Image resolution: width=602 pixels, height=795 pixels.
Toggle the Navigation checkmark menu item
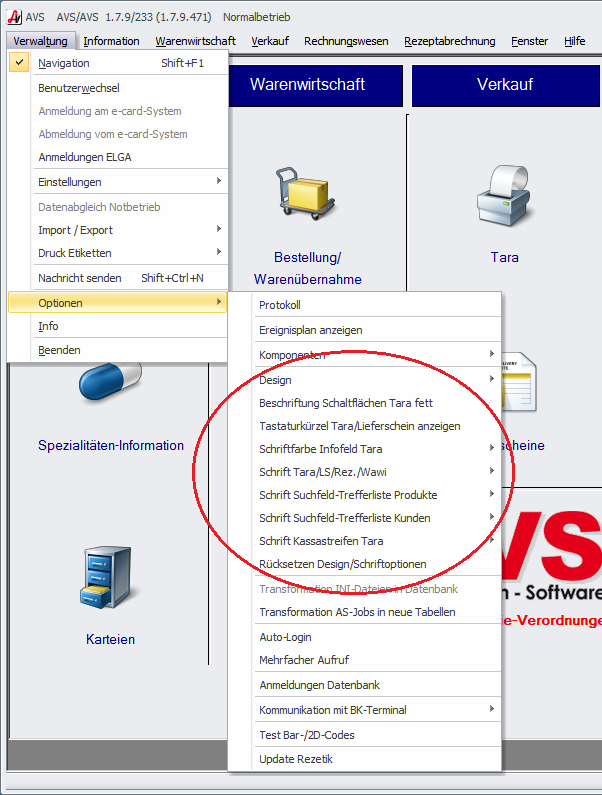click(x=64, y=63)
